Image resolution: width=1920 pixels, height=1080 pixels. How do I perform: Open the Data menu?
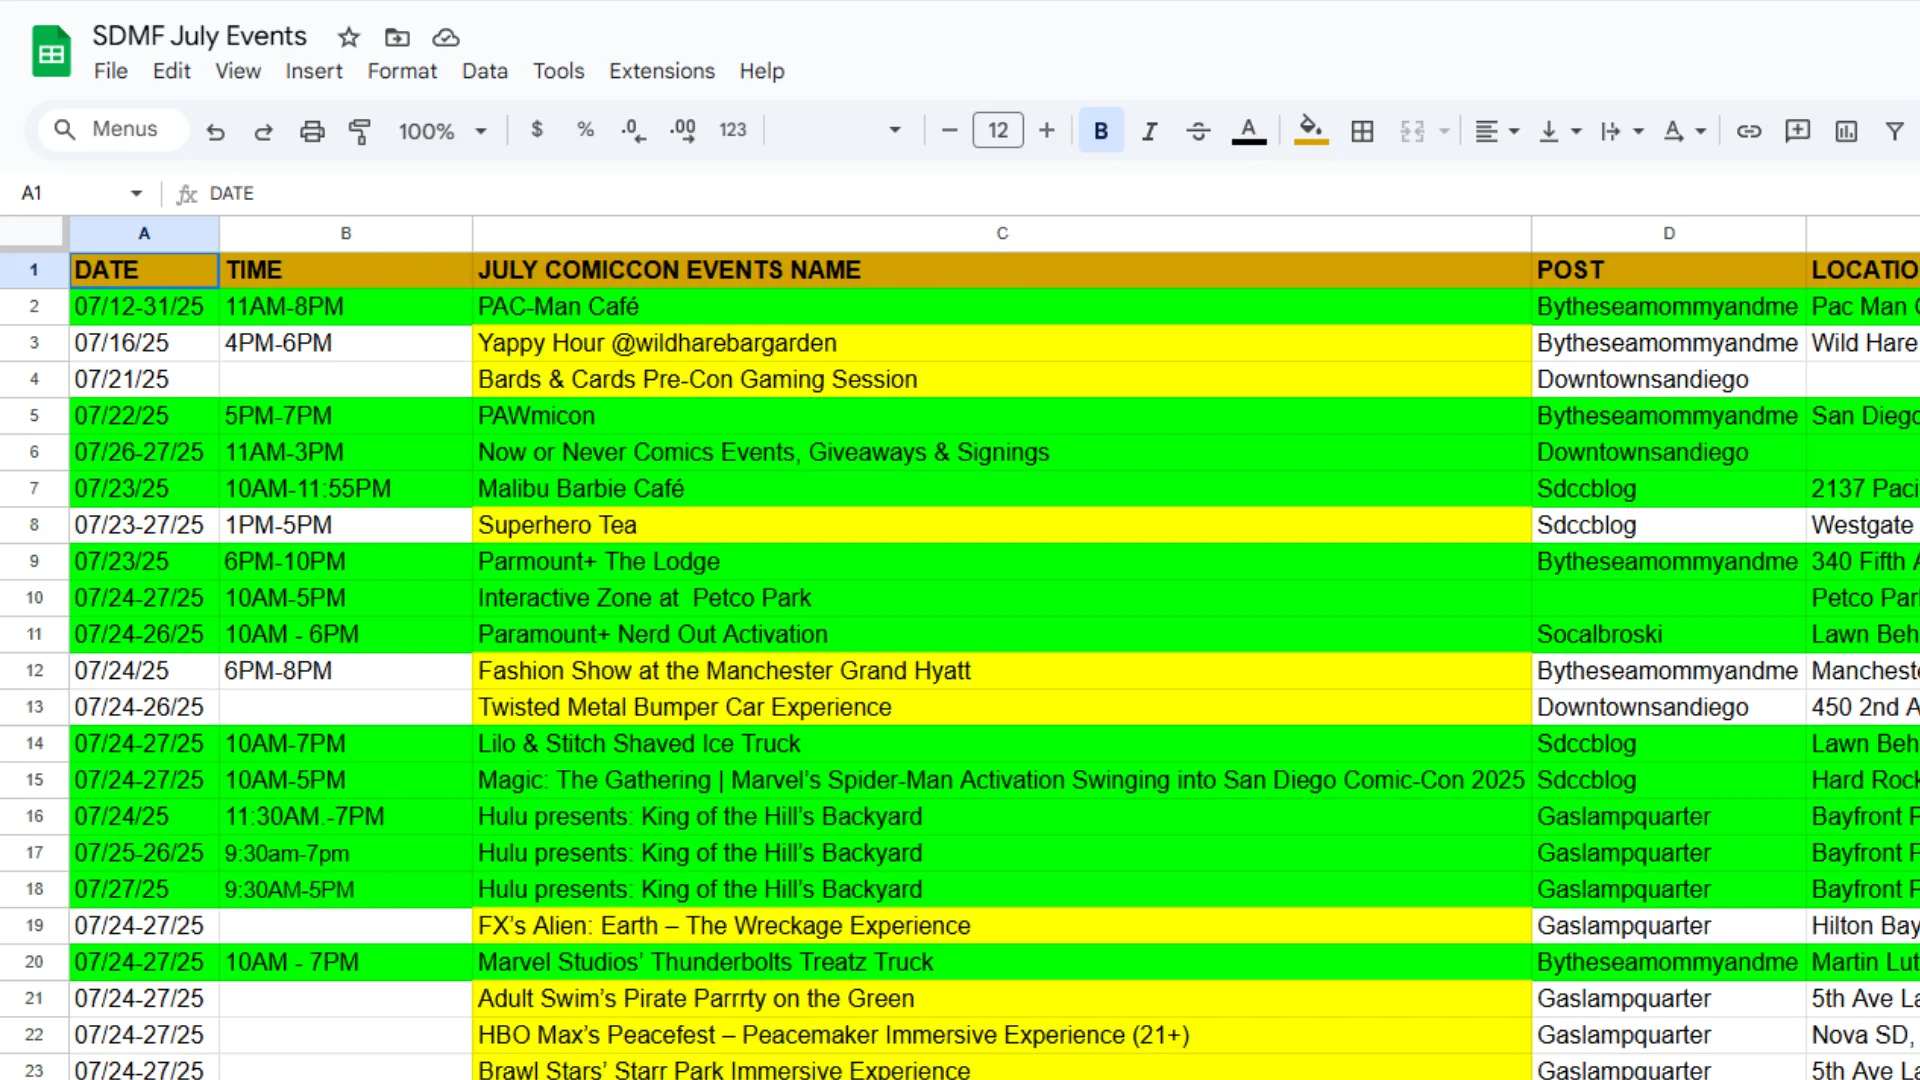point(485,71)
